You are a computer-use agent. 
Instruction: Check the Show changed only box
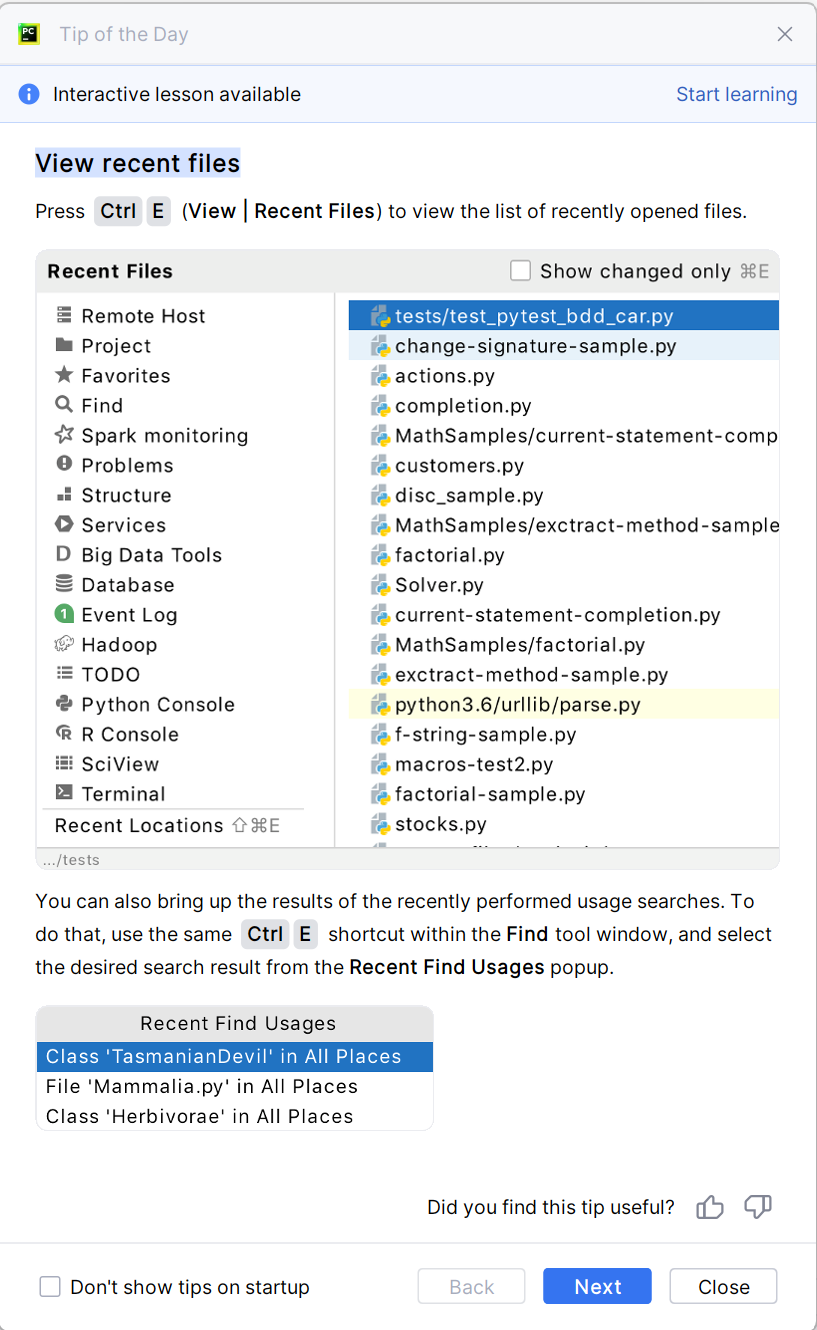click(x=520, y=271)
